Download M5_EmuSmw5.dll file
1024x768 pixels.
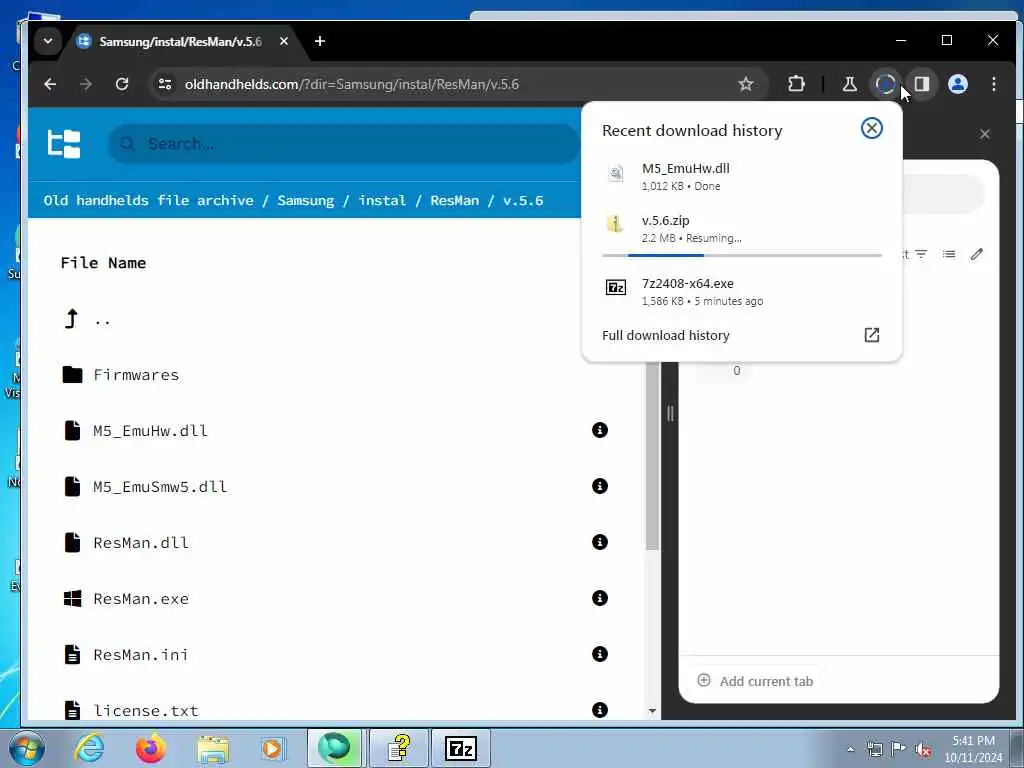(160, 487)
